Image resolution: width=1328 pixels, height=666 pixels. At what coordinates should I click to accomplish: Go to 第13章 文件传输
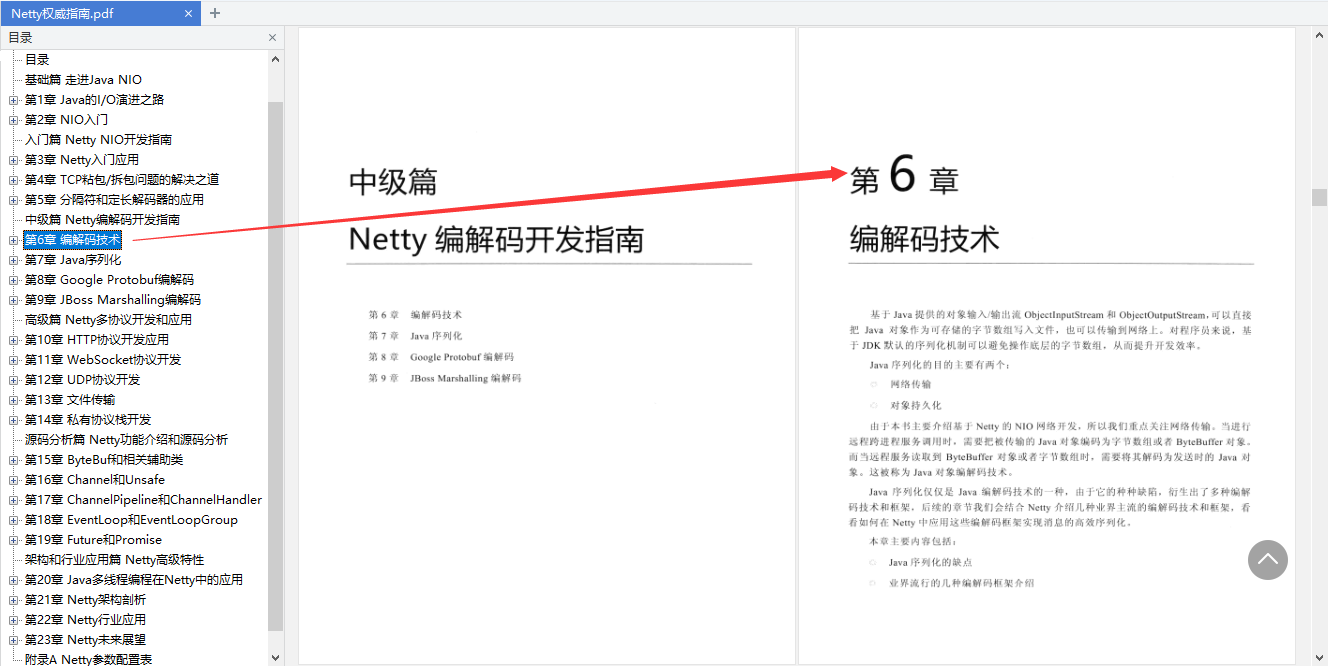pyautogui.click(x=70, y=400)
